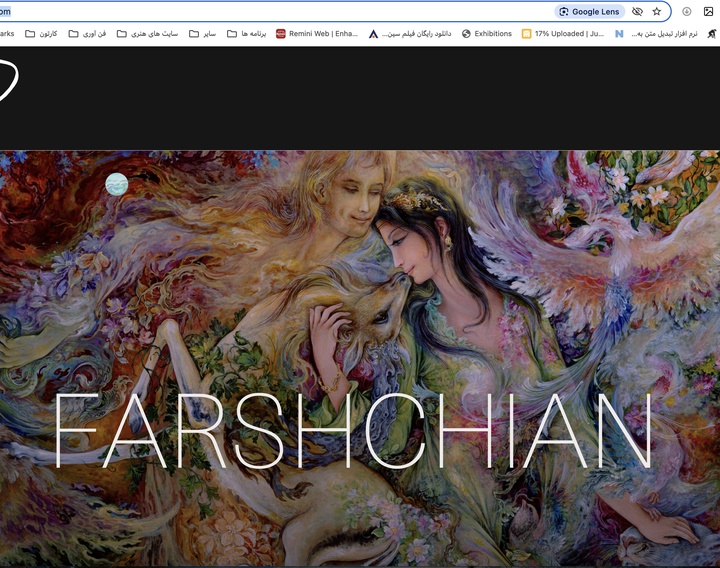Click the white logo in the black header
The height and width of the screenshot is (568, 720).
click(8, 80)
